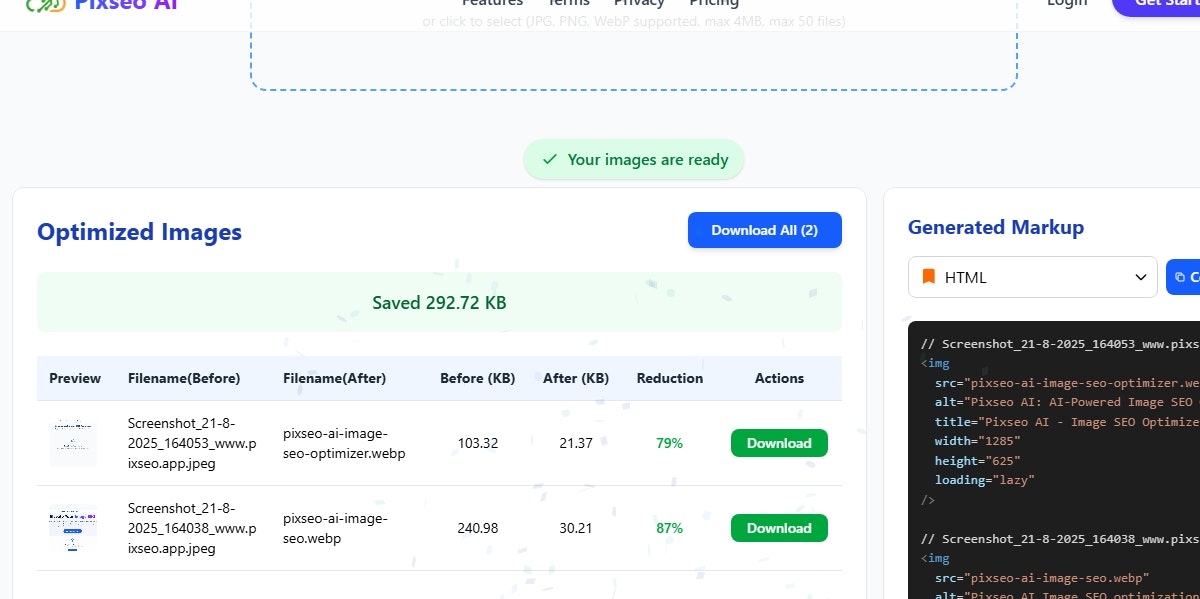The width and height of the screenshot is (1200, 599).
Task: Select the 'pixseo-ai-image-seo-optimizer.webp' filename cell
Action: pos(344,443)
